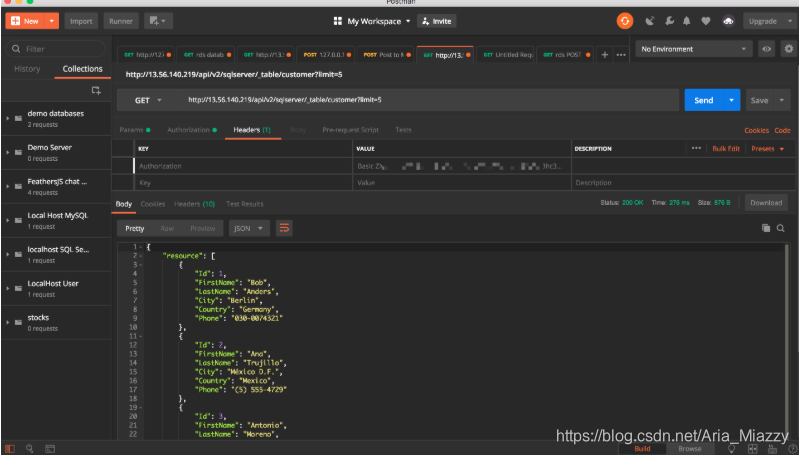
Task: Open the Authorization request tab
Action: [192, 130]
